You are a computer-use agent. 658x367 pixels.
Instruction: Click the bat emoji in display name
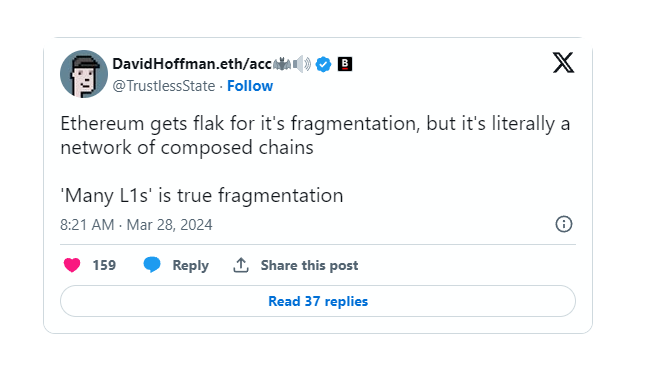coord(282,64)
